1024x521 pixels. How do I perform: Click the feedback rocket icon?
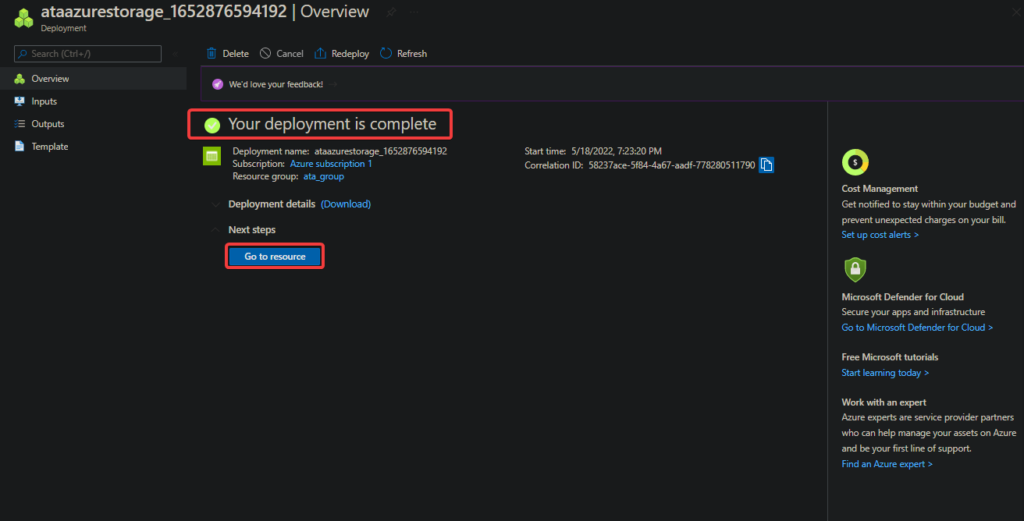[x=217, y=84]
